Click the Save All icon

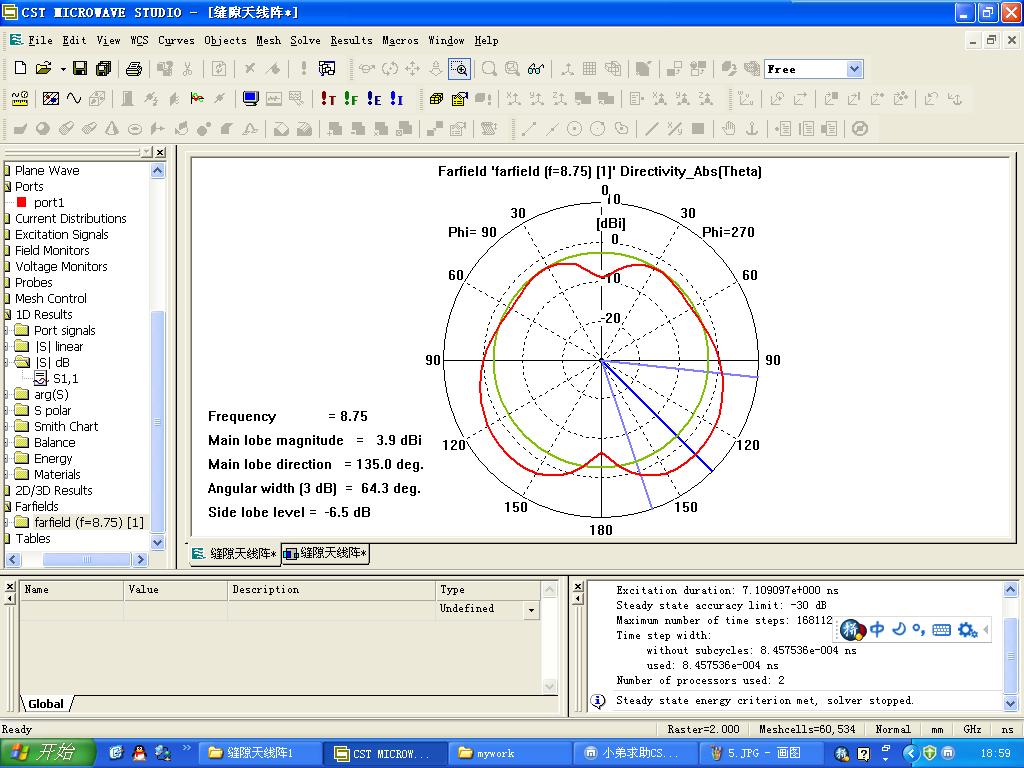tap(103, 68)
